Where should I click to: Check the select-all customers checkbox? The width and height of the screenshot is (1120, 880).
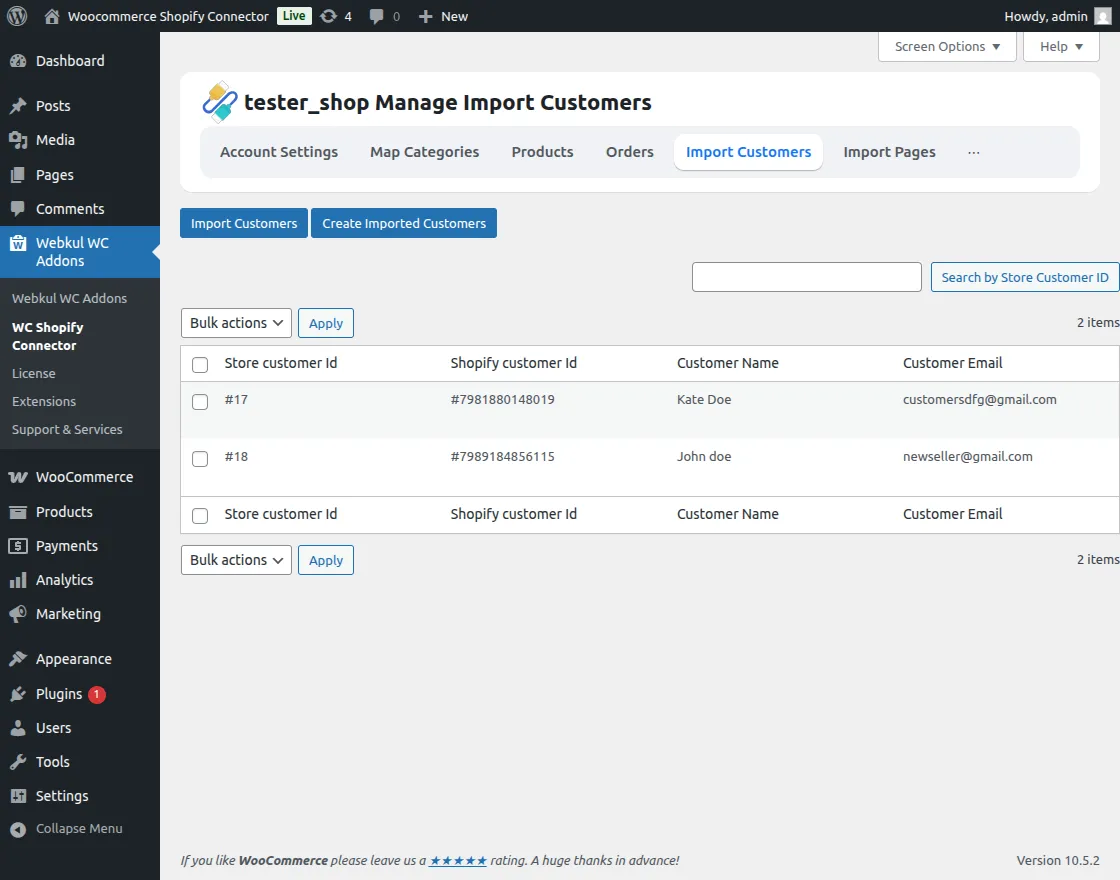click(199, 364)
